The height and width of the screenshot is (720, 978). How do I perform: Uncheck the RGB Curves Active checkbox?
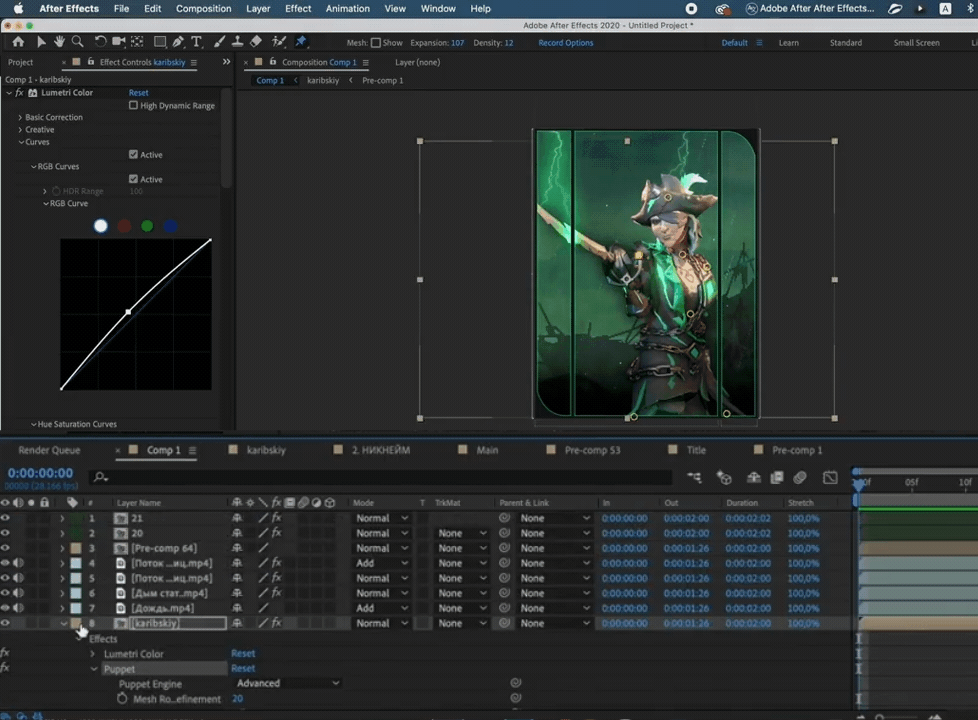[x=133, y=179]
